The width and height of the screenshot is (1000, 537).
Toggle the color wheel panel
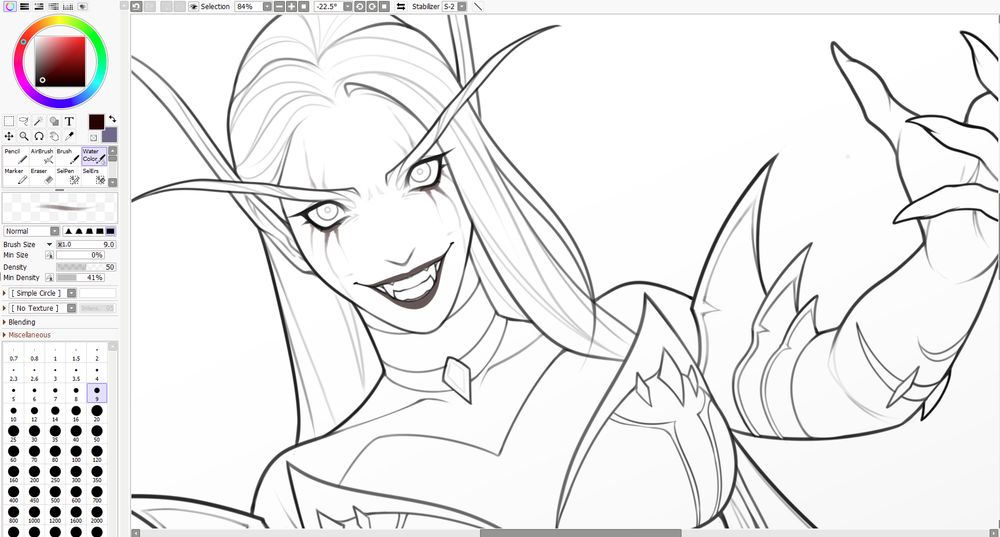pyautogui.click(x=9, y=6)
